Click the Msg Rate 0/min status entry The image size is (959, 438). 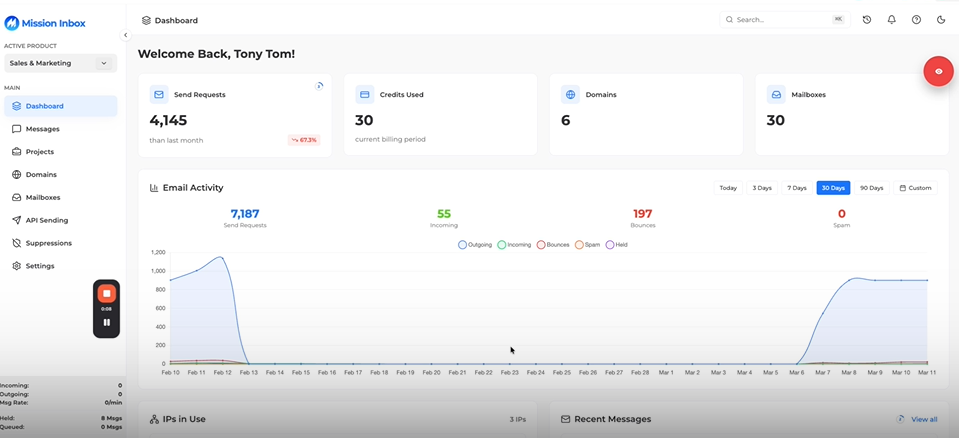[61, 403]
